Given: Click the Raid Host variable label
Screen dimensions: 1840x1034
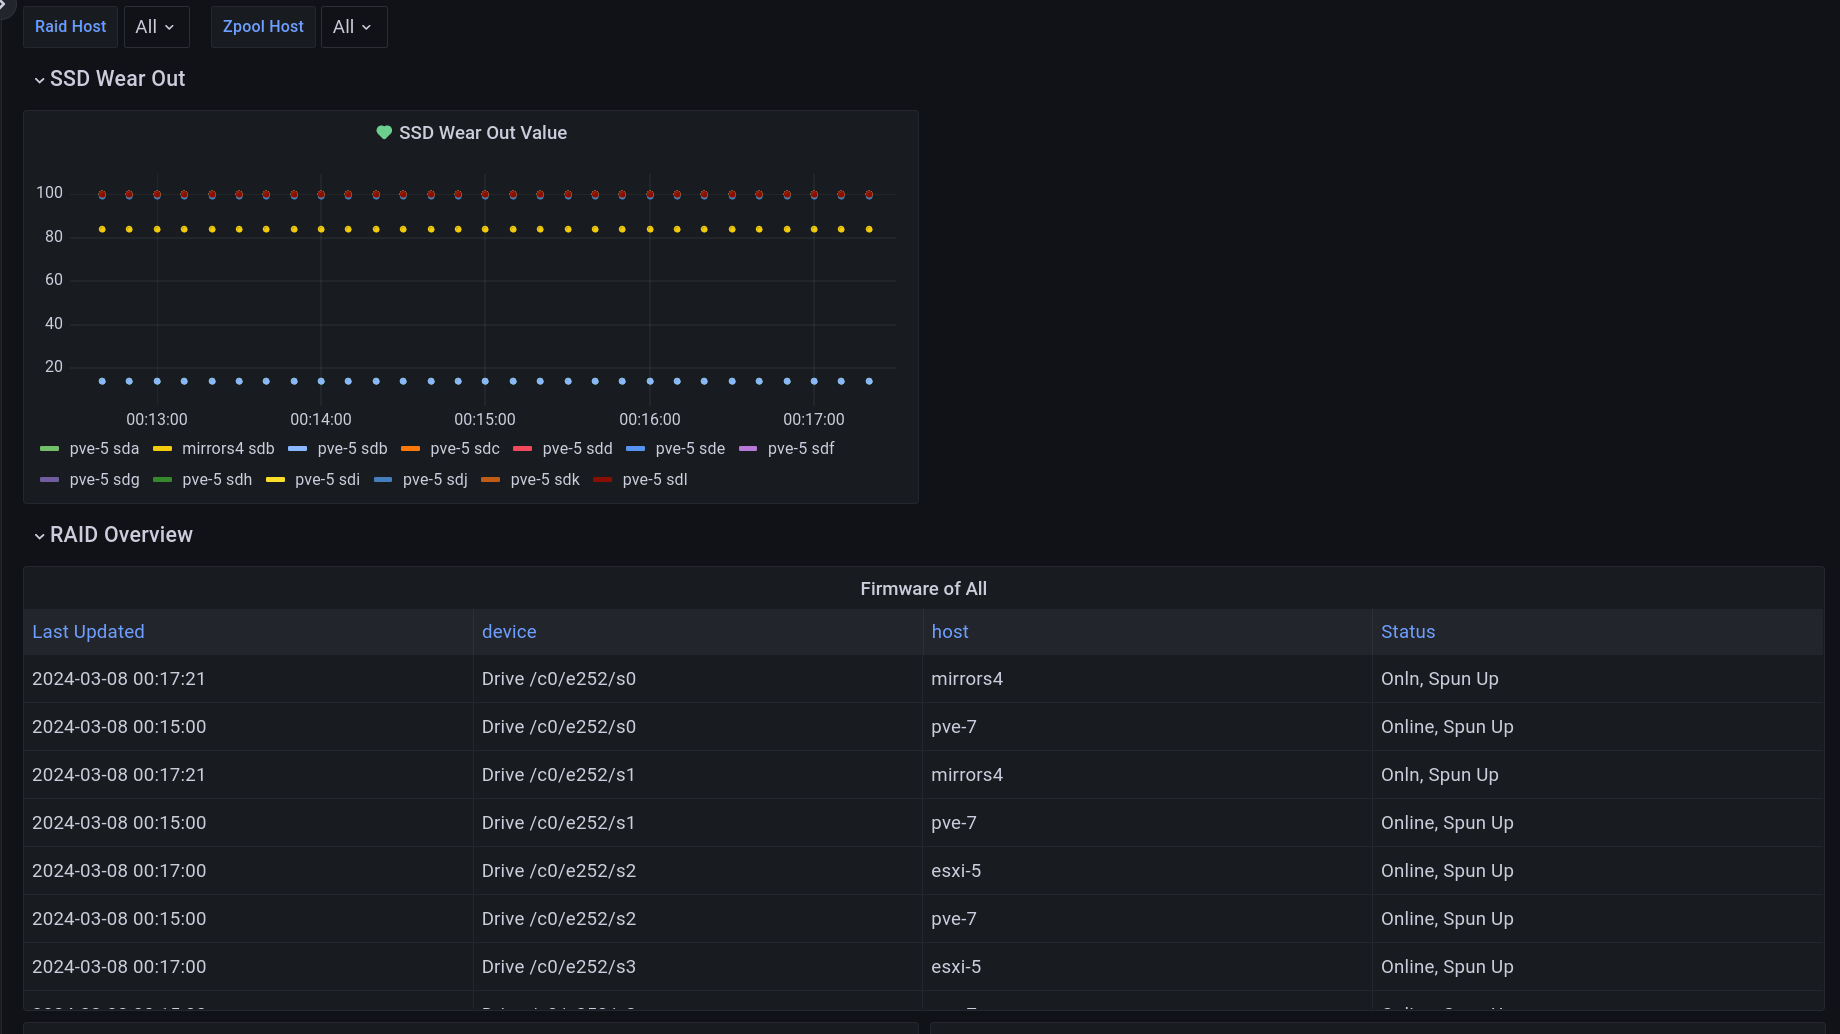Looking at the screenshot, I should (70, 27).
